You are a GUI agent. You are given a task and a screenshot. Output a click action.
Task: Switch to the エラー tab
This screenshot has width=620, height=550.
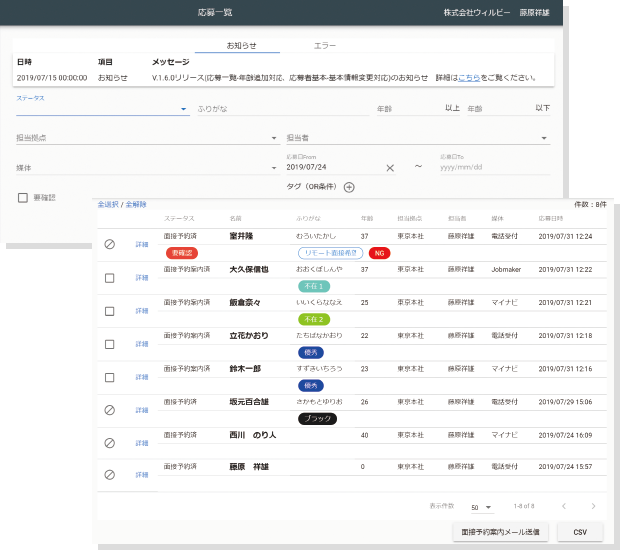pyautogui.click(x=325, y=46)
